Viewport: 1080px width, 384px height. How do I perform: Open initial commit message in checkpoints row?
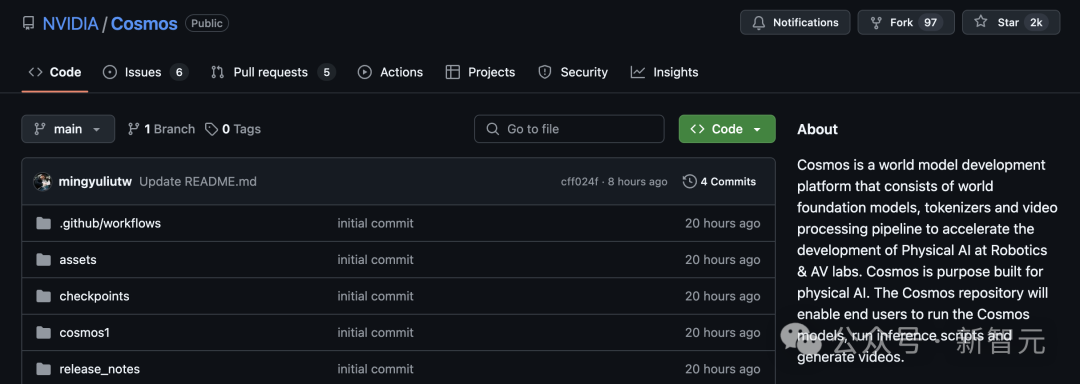pos(375,296)
